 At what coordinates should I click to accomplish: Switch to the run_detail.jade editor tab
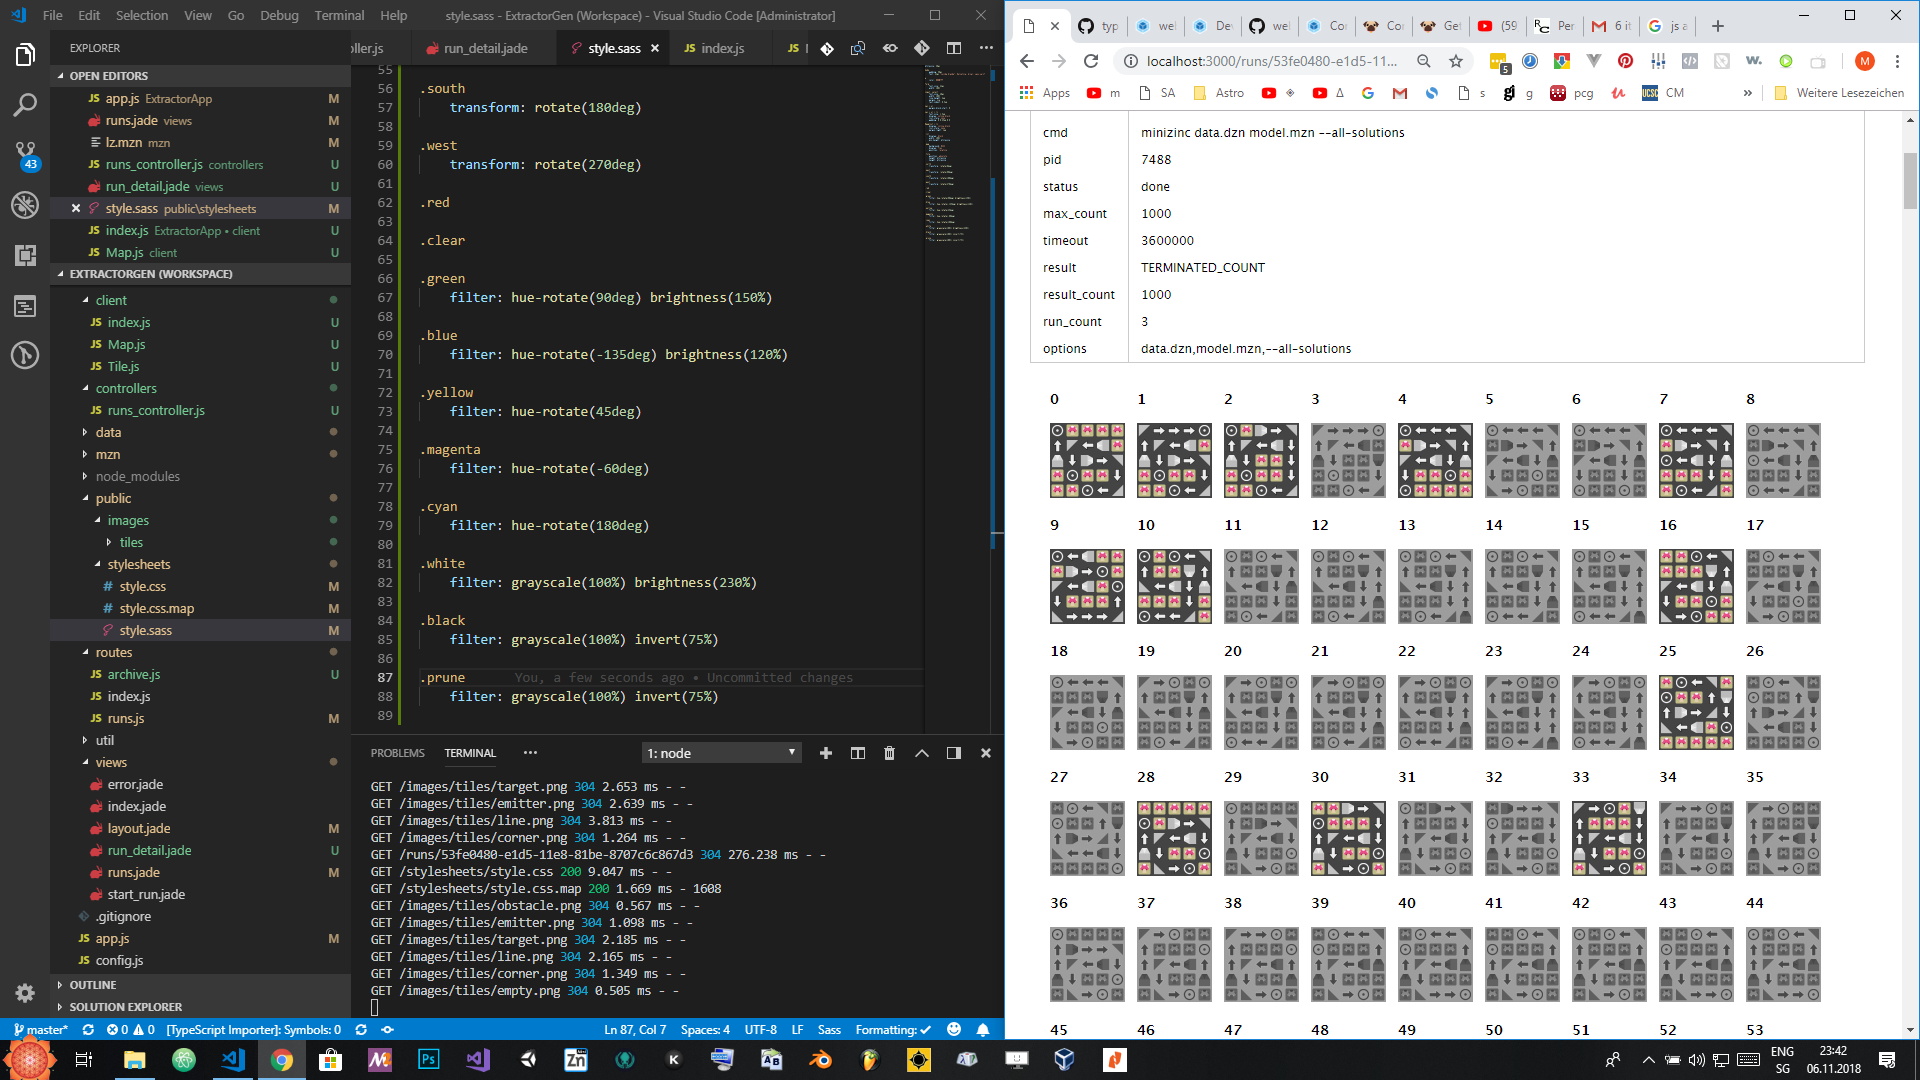[485, 48]
